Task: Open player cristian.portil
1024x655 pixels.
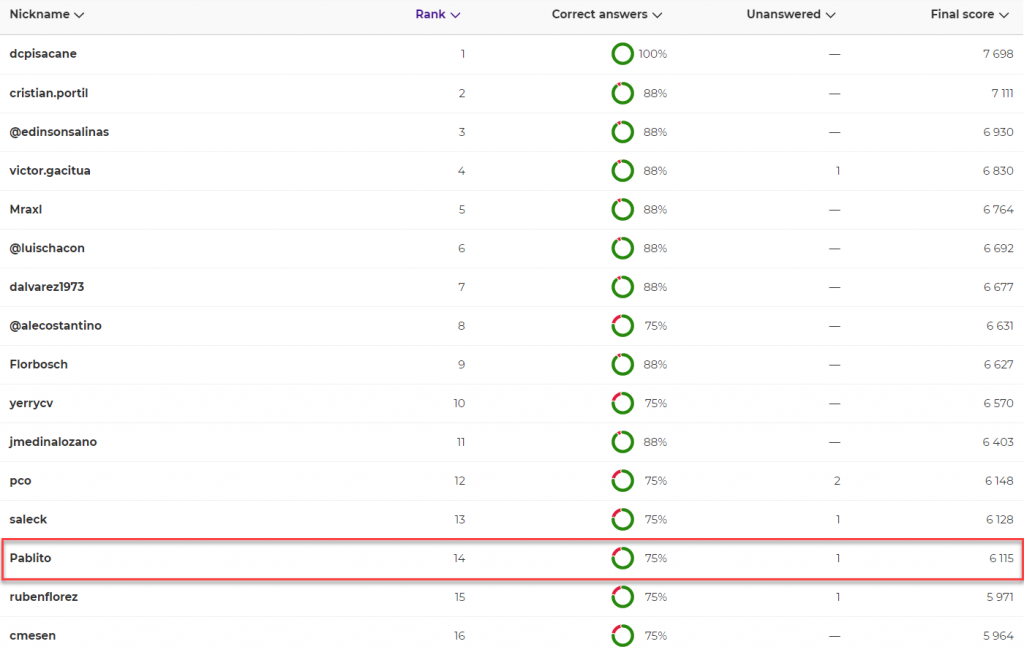Action: tap(49, 93)
